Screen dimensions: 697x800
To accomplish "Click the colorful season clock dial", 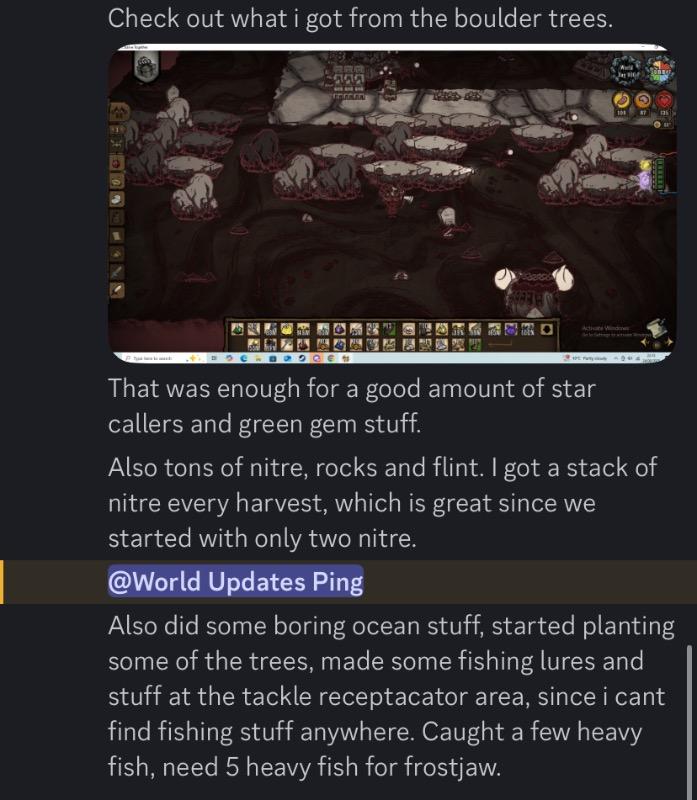I will pyautogui.click(x=660, y=70).
